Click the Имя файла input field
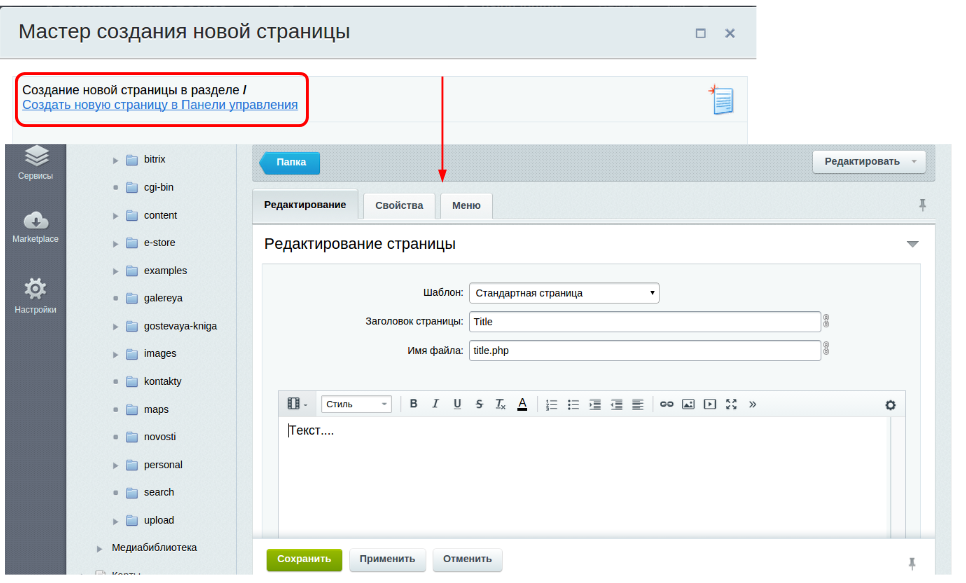Image resolution: width=966 pixels, height=583 pixels. pos(643,350)
